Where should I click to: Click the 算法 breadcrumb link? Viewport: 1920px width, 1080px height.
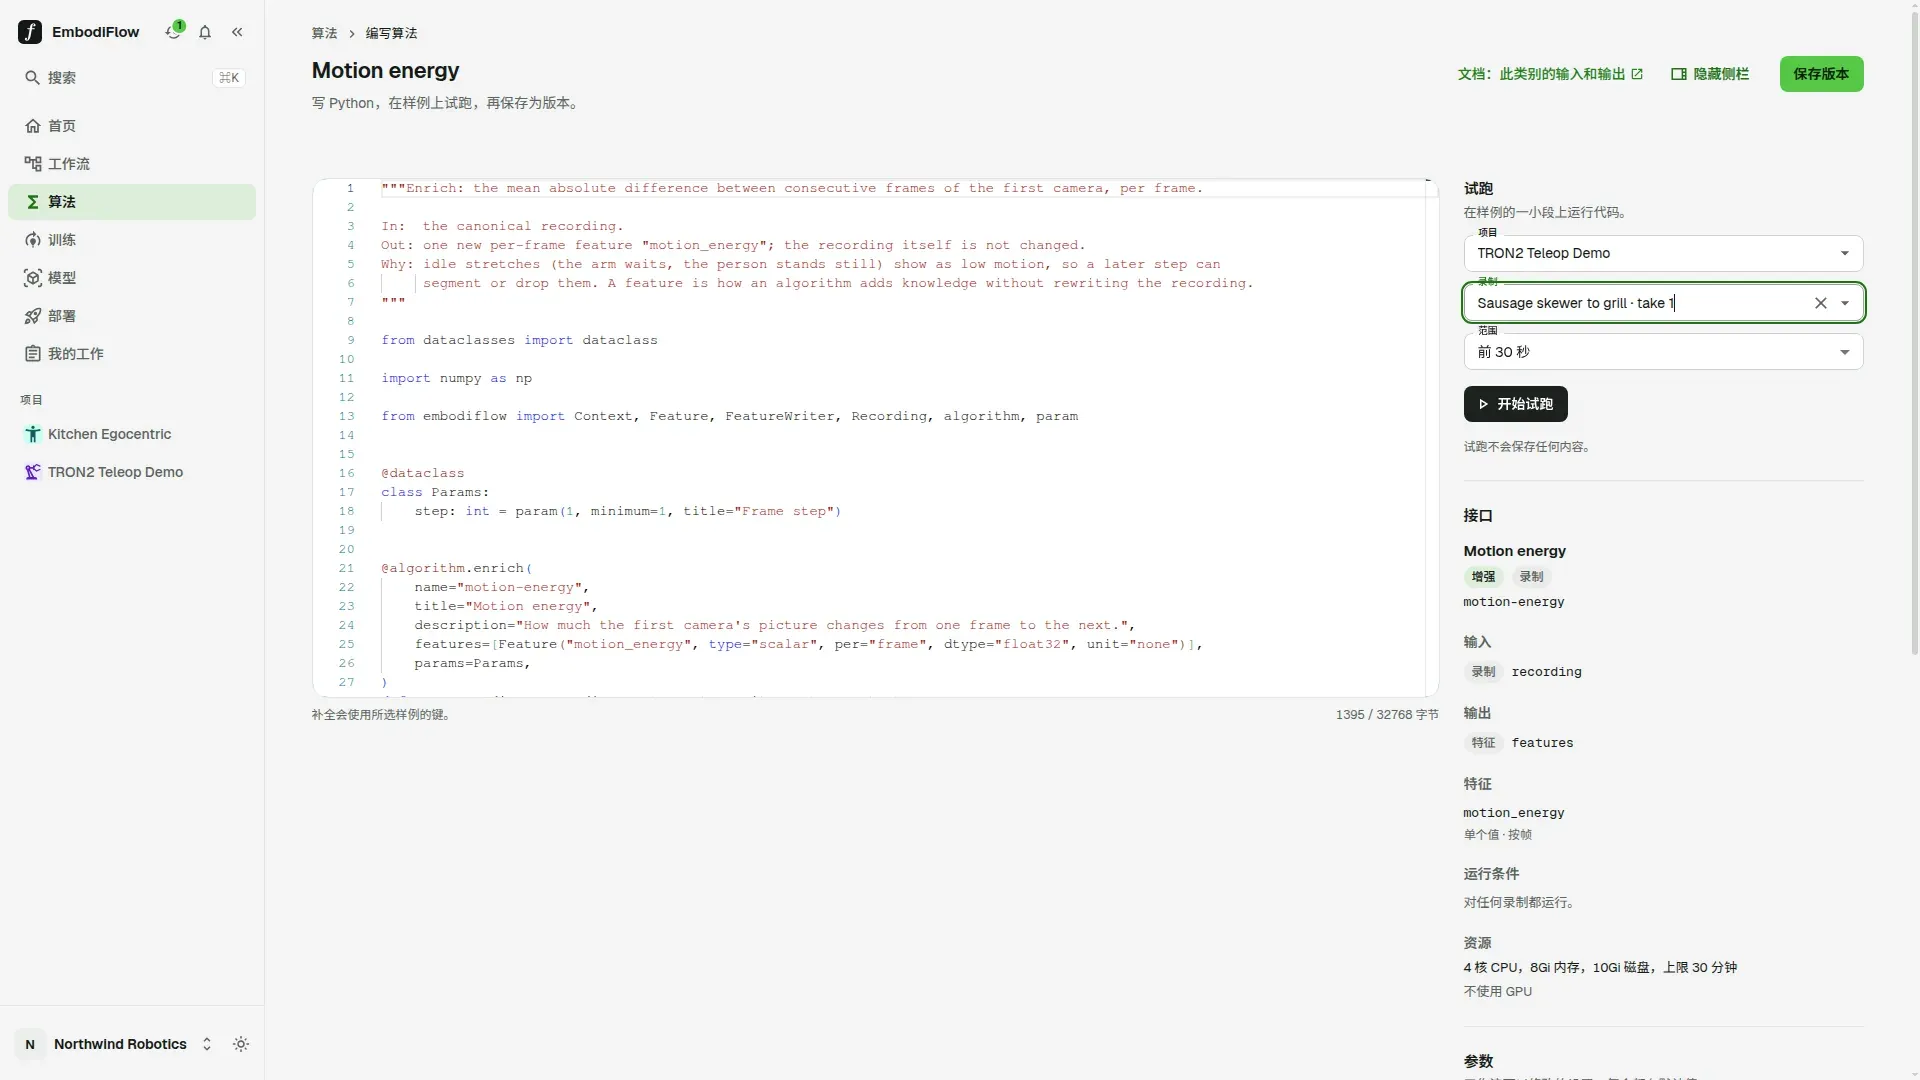(x=324, y=33)
